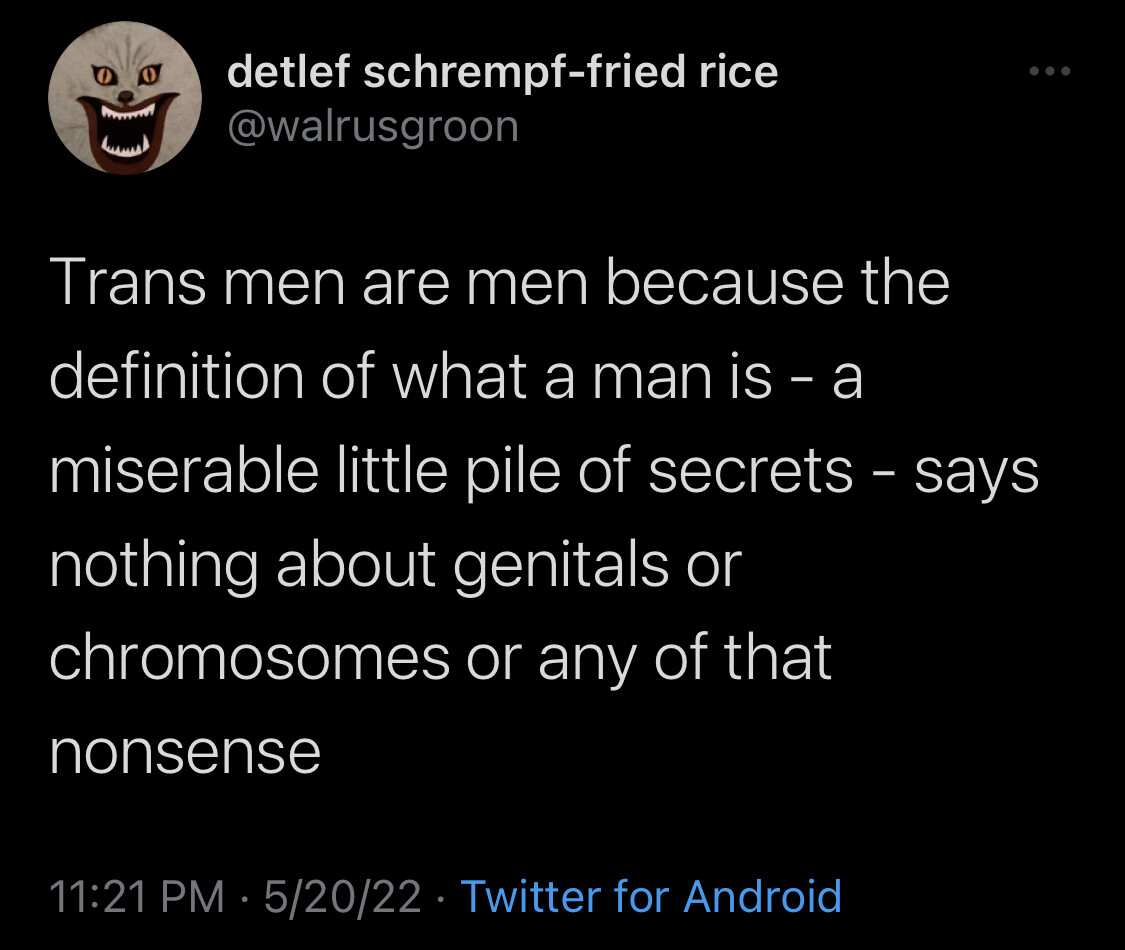
Task: Click the 11:21 PM timestamp
Action: tap(136, 896)
